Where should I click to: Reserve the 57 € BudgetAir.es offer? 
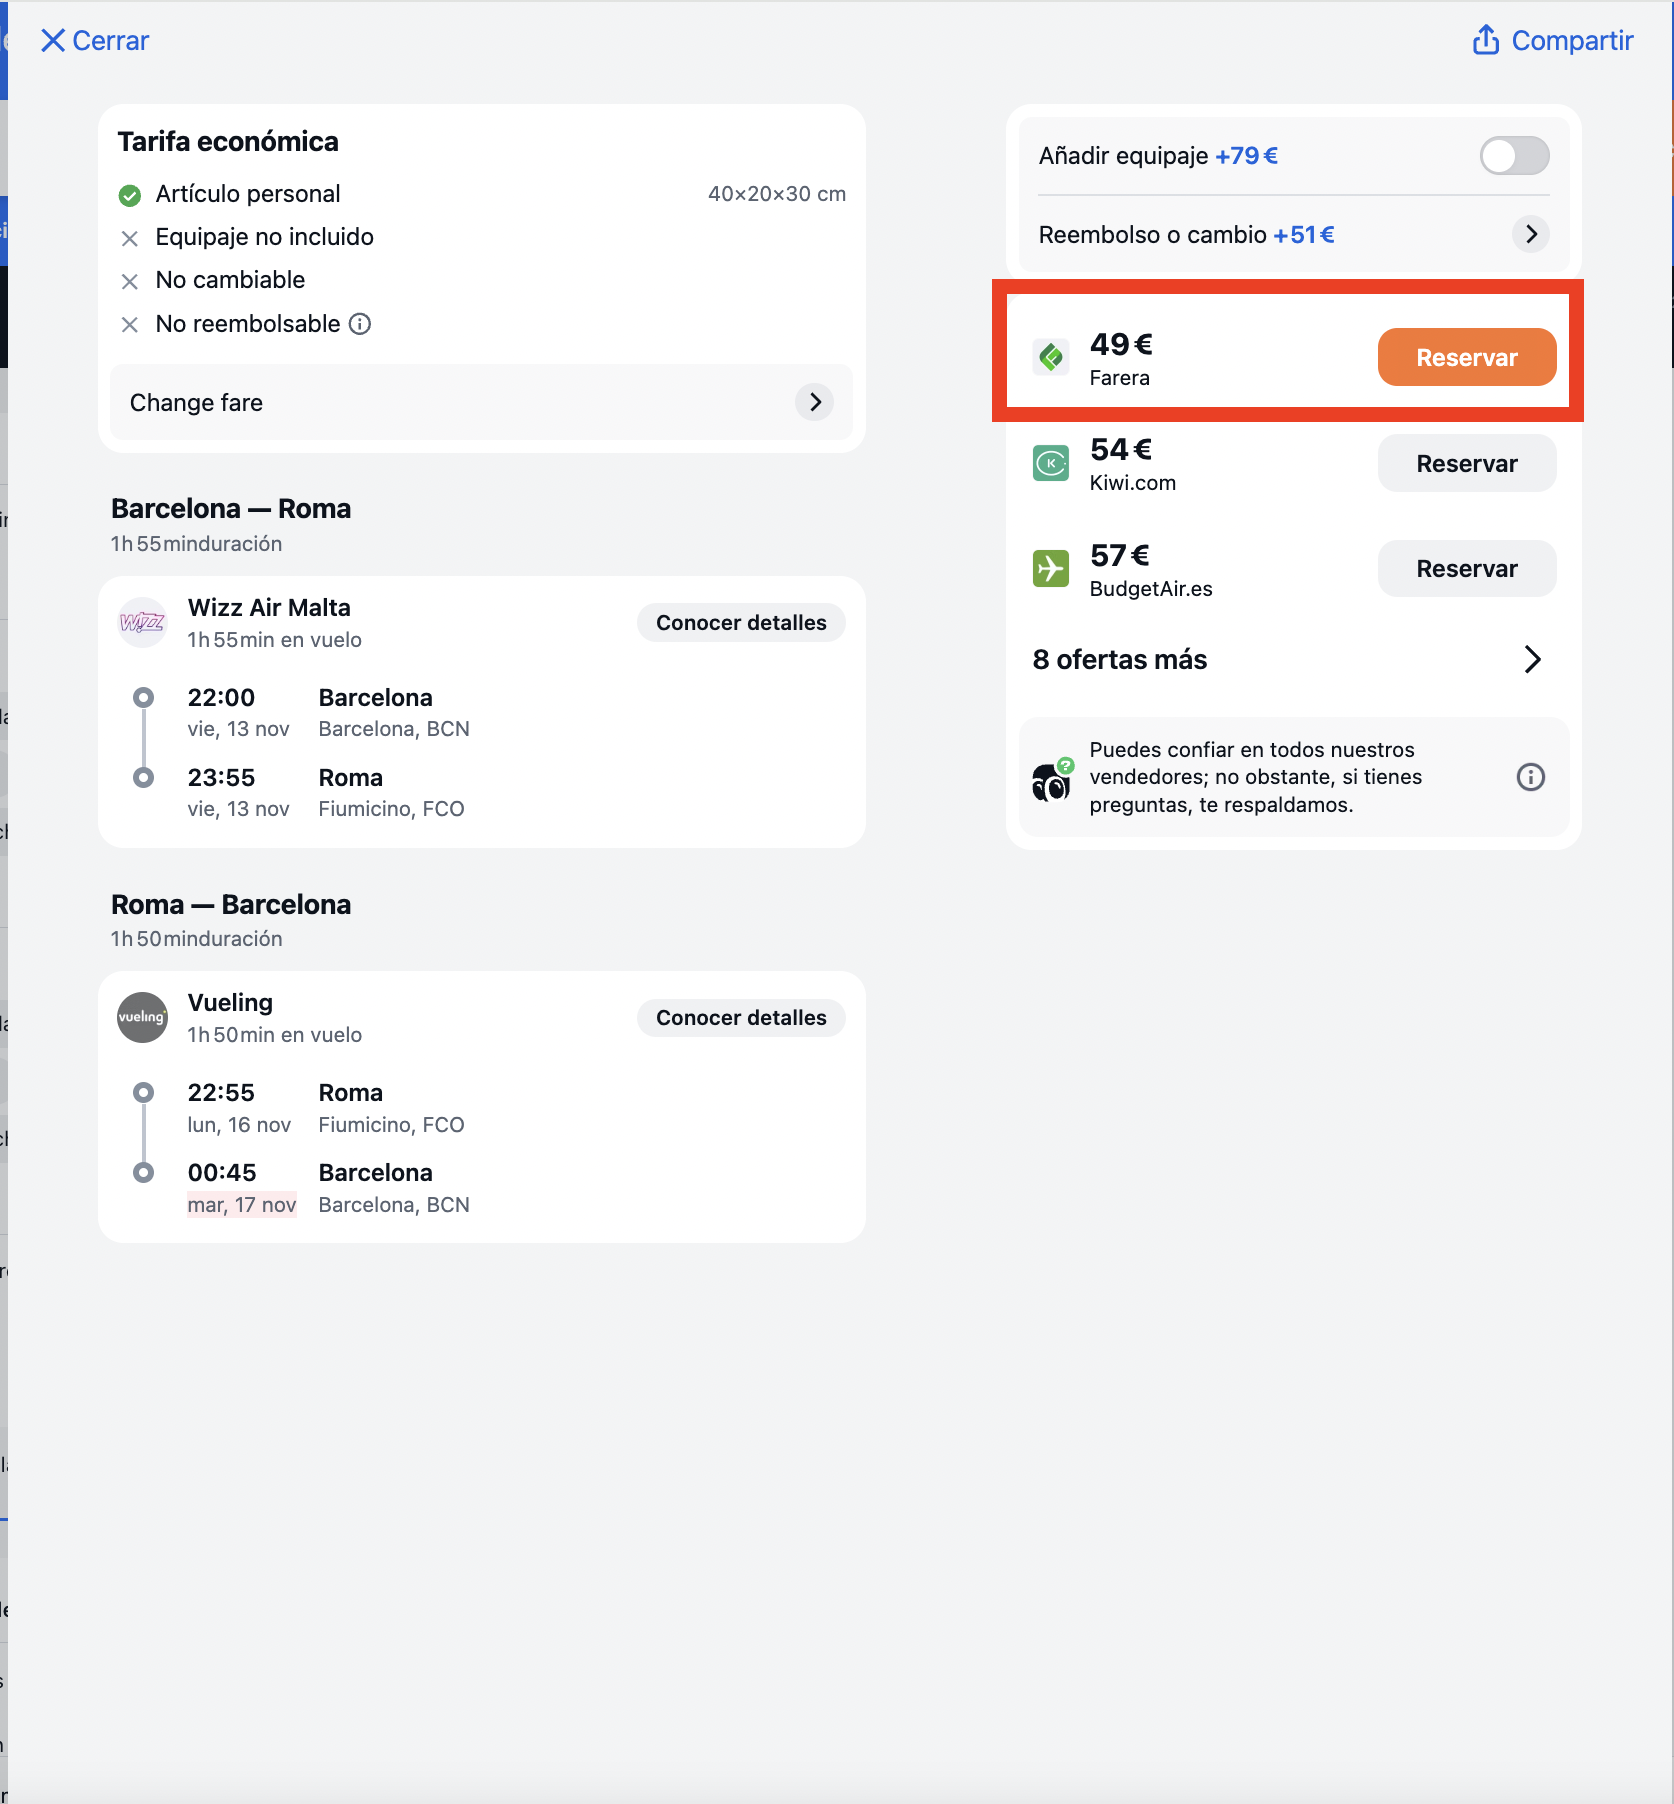point(1467,569)
